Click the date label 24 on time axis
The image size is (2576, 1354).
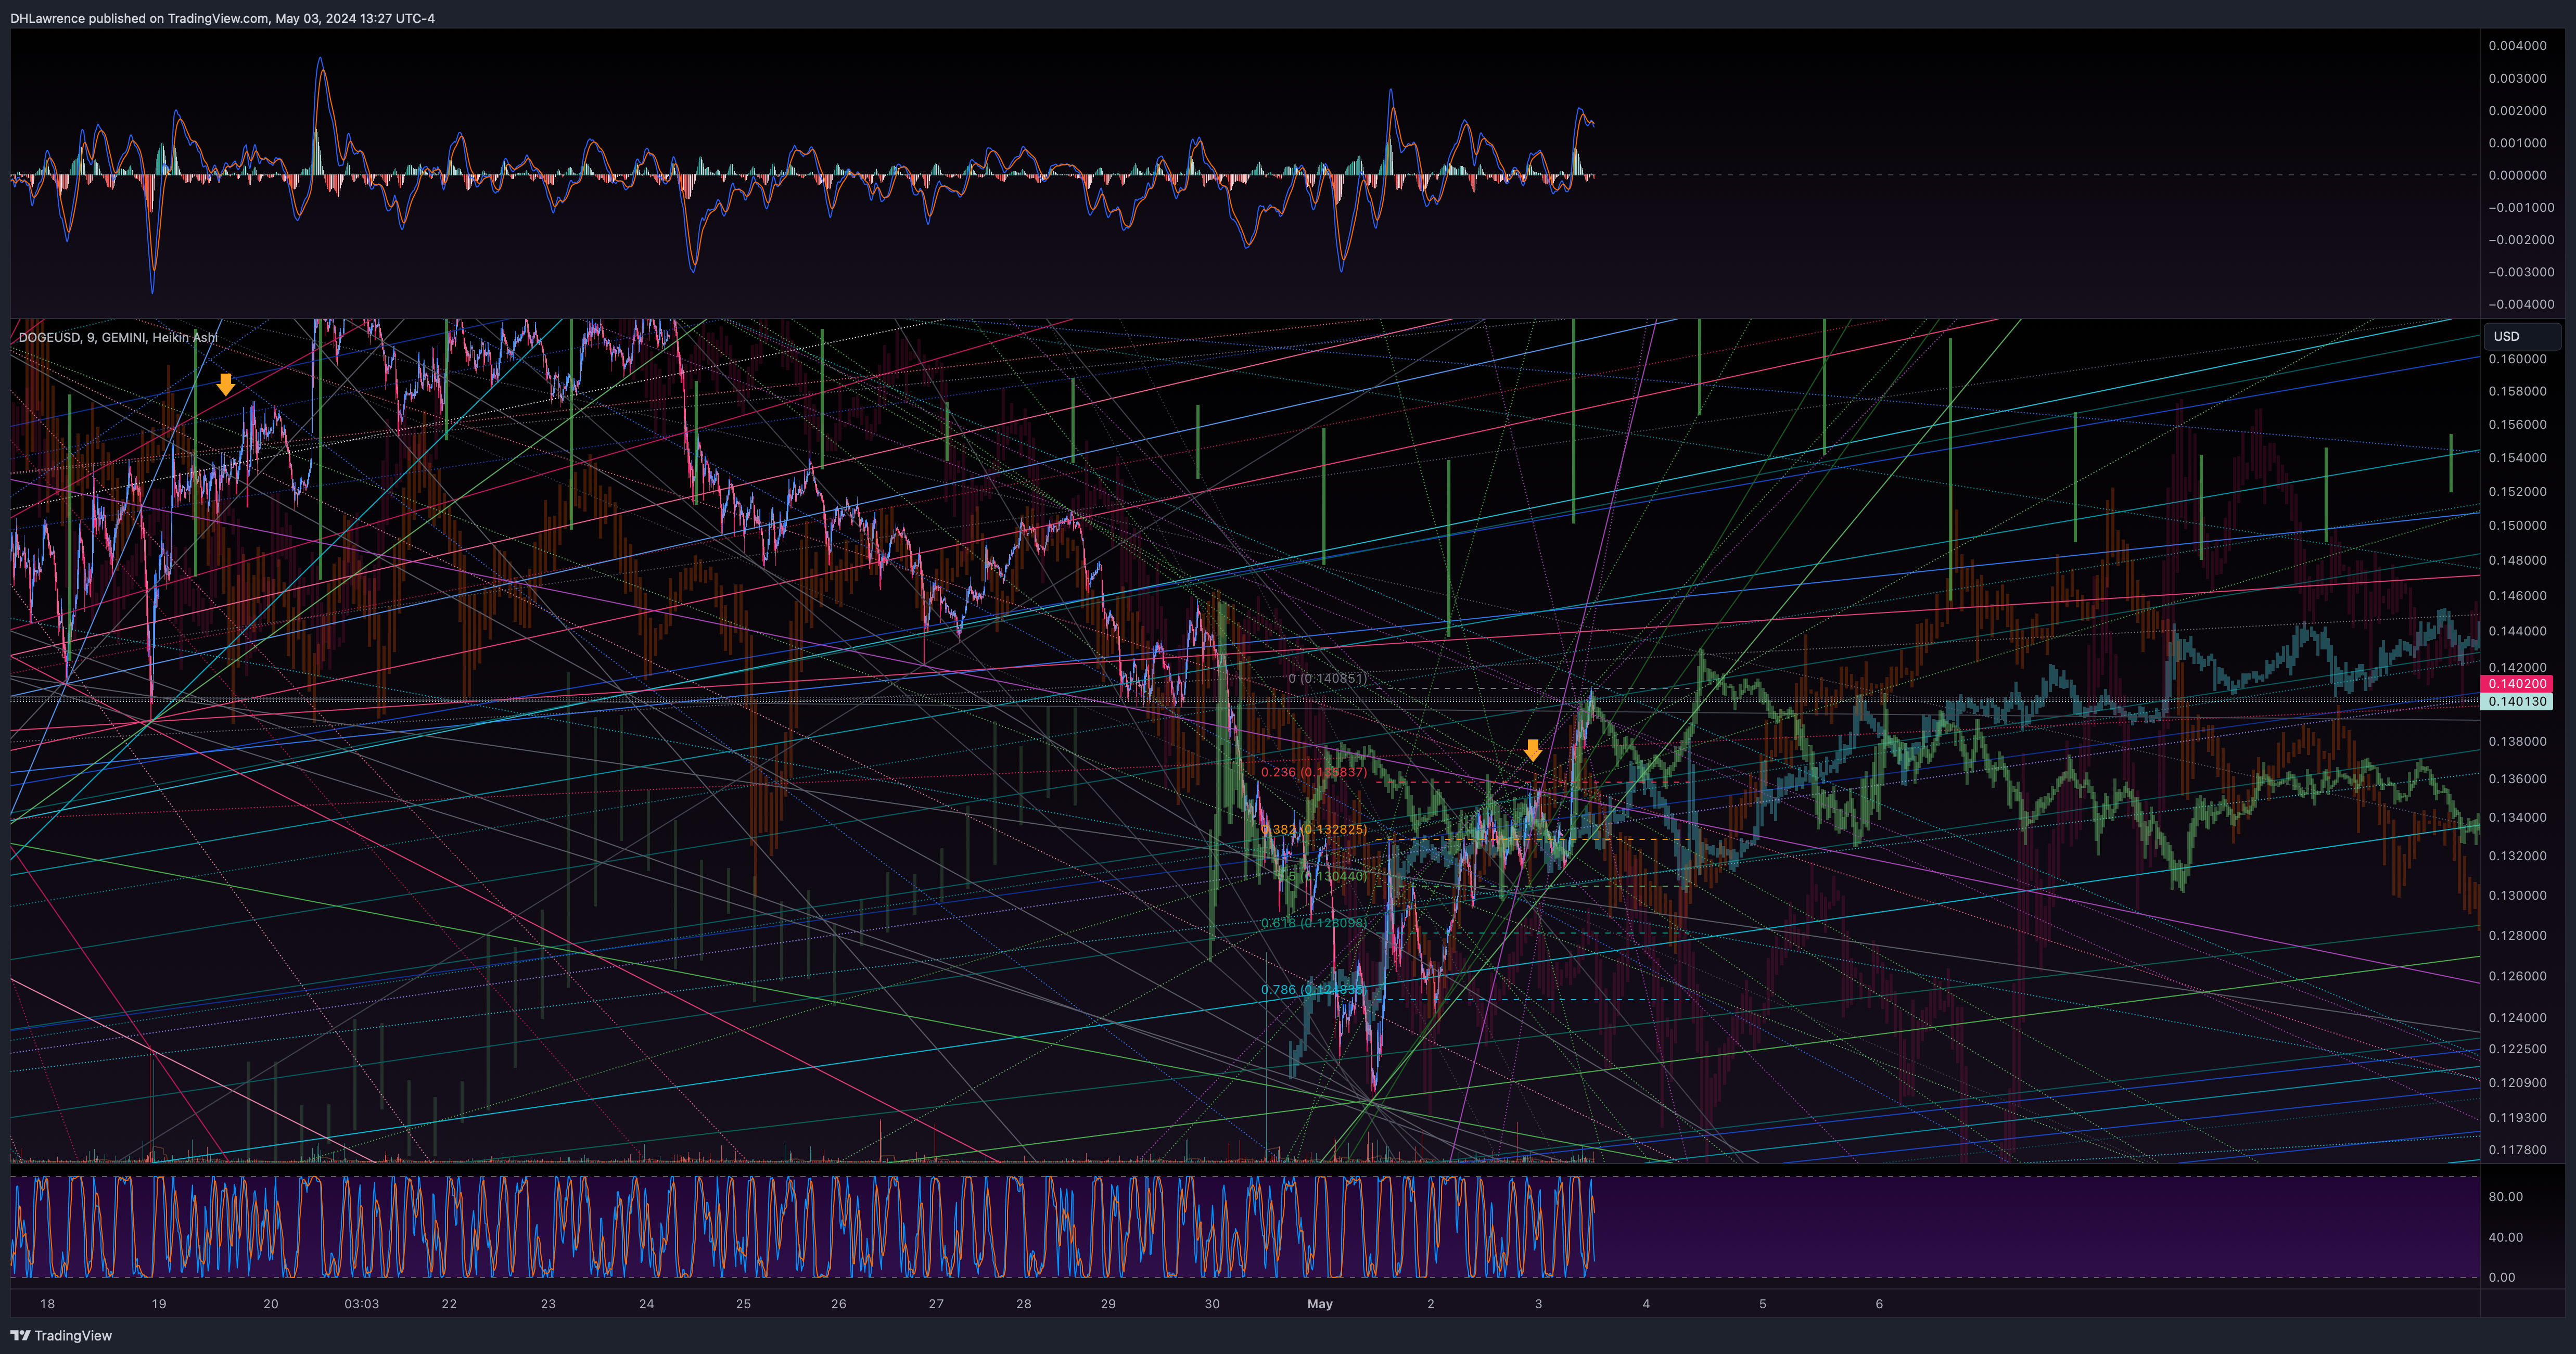647,1304
